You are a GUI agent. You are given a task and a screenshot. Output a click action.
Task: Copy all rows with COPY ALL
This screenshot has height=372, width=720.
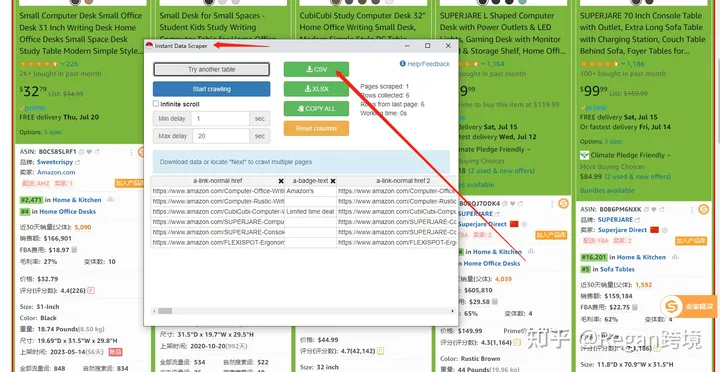[x=316, y=109]
